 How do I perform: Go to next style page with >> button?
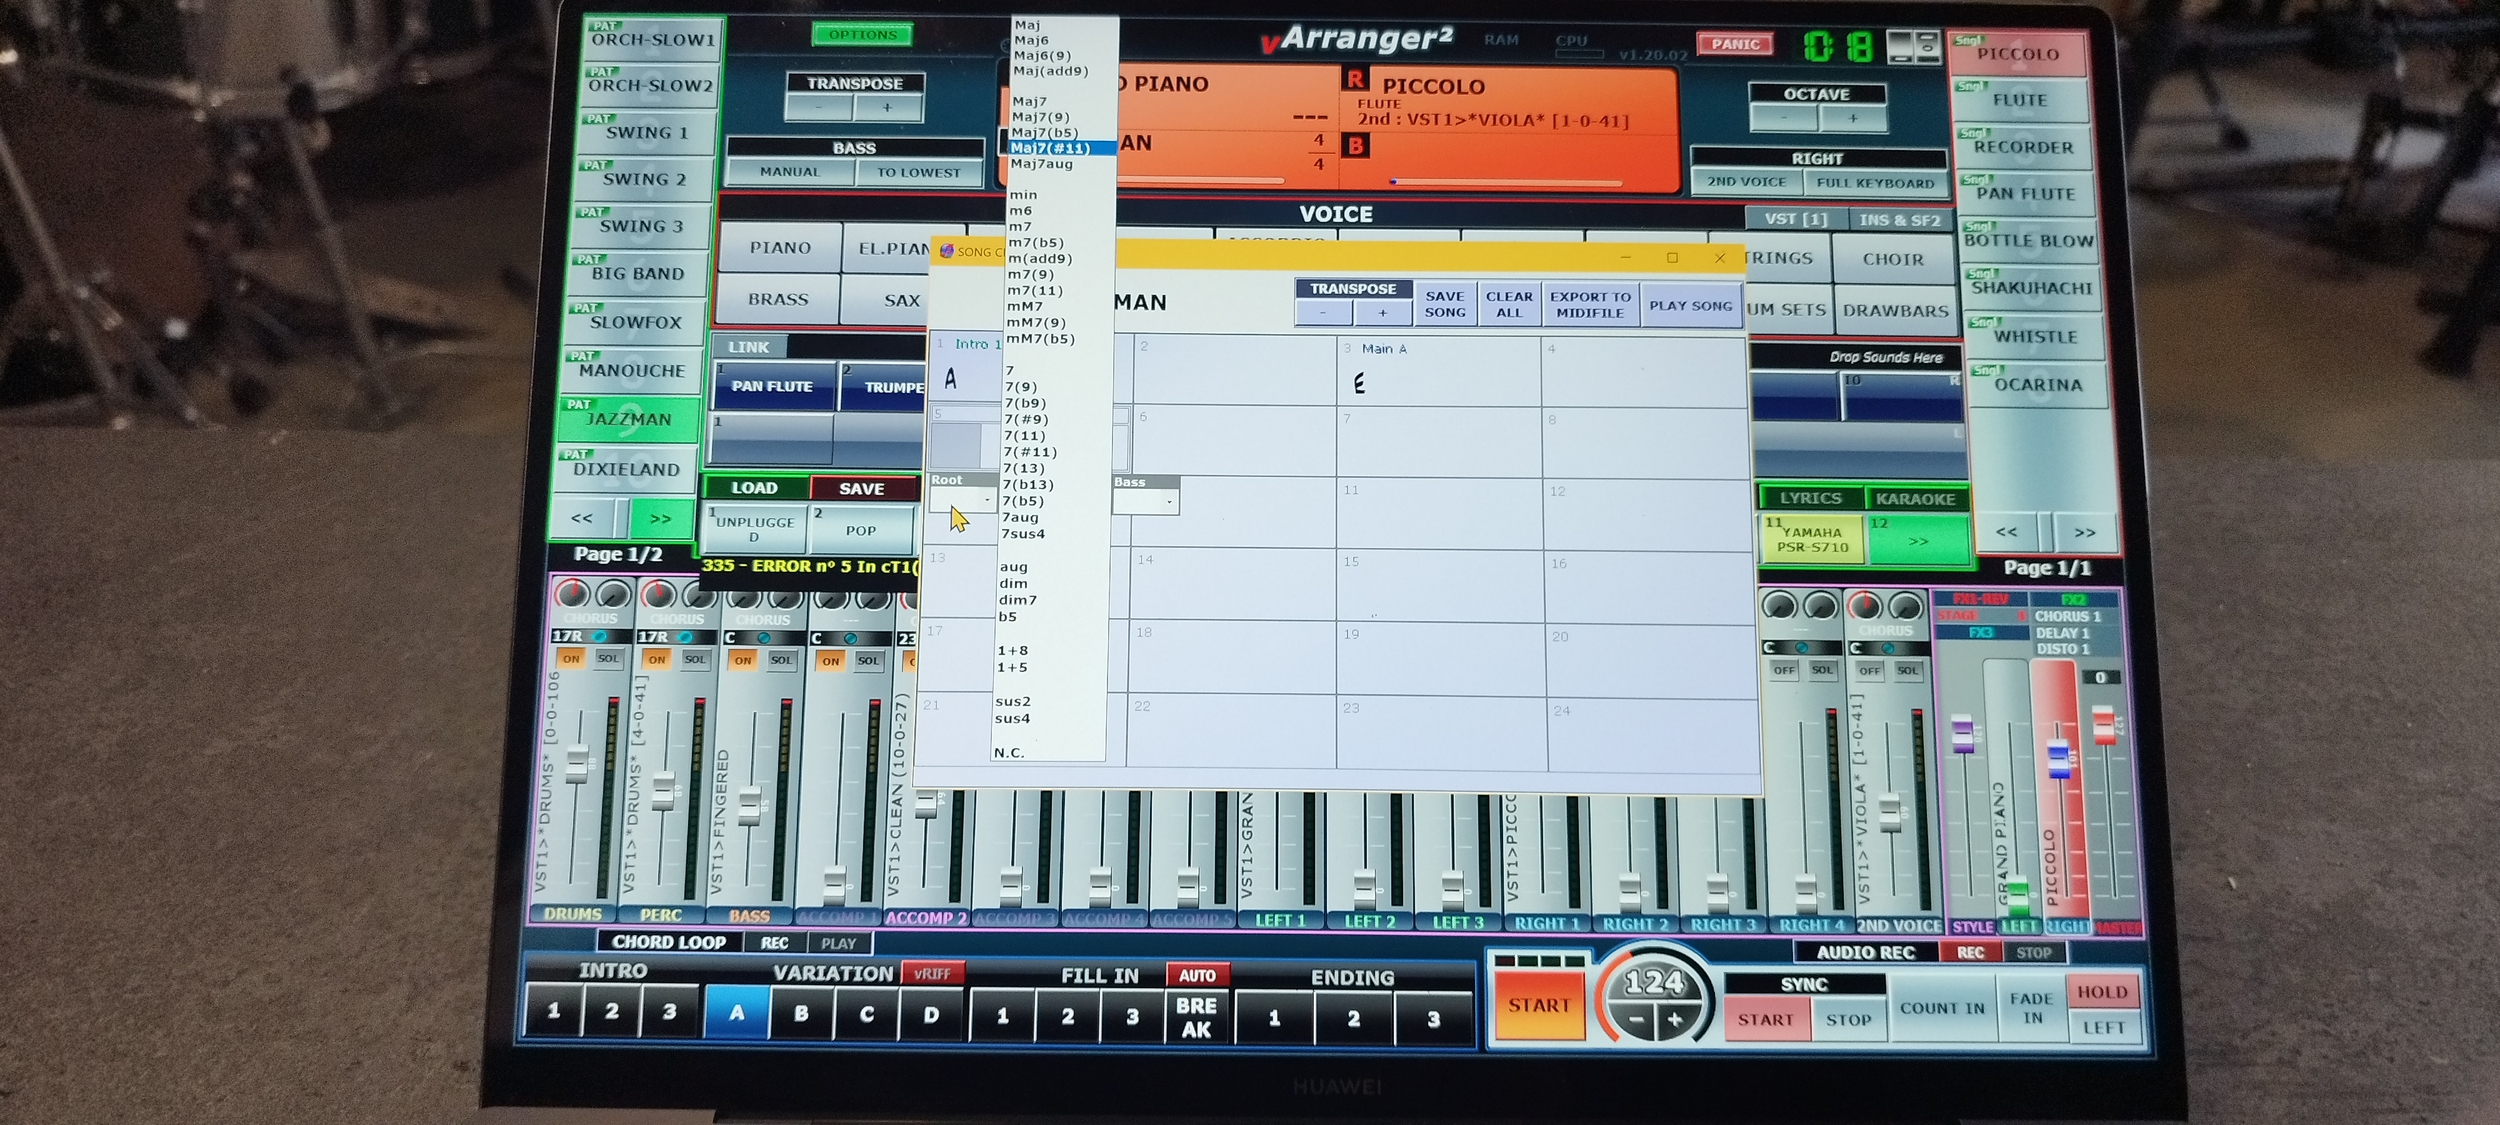[x=661, y=519]
